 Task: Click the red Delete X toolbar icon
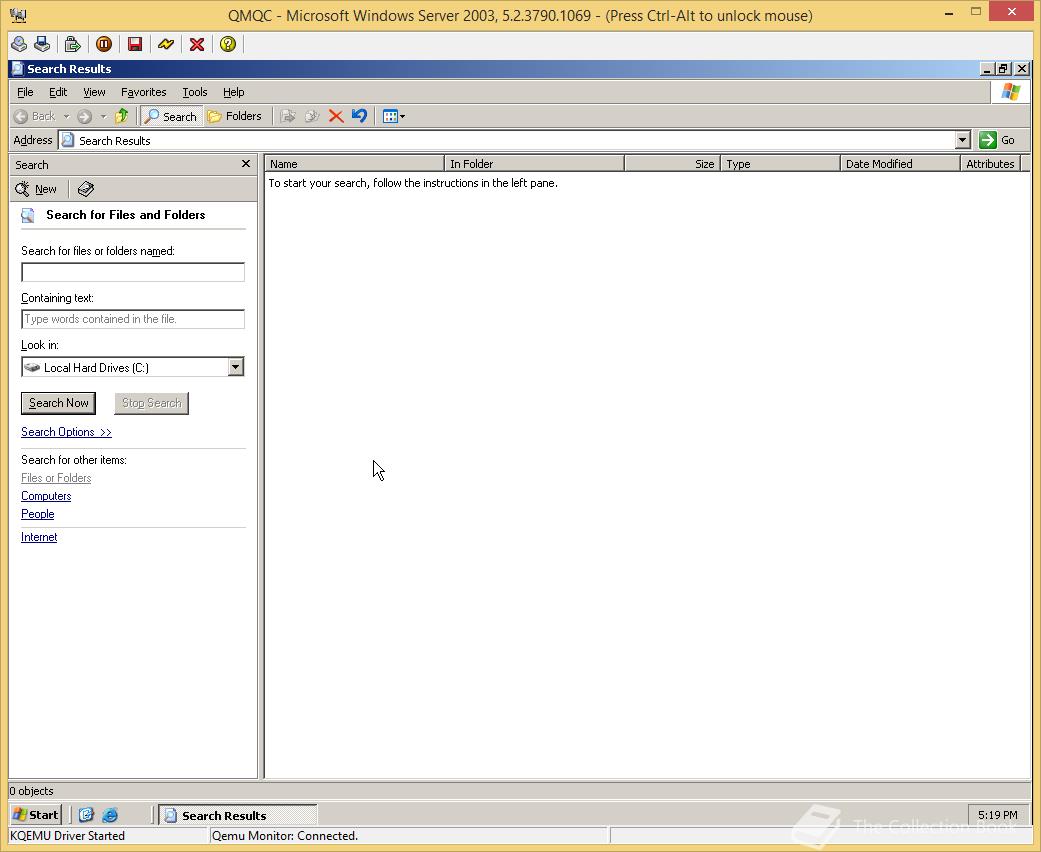tap(336, 116)
